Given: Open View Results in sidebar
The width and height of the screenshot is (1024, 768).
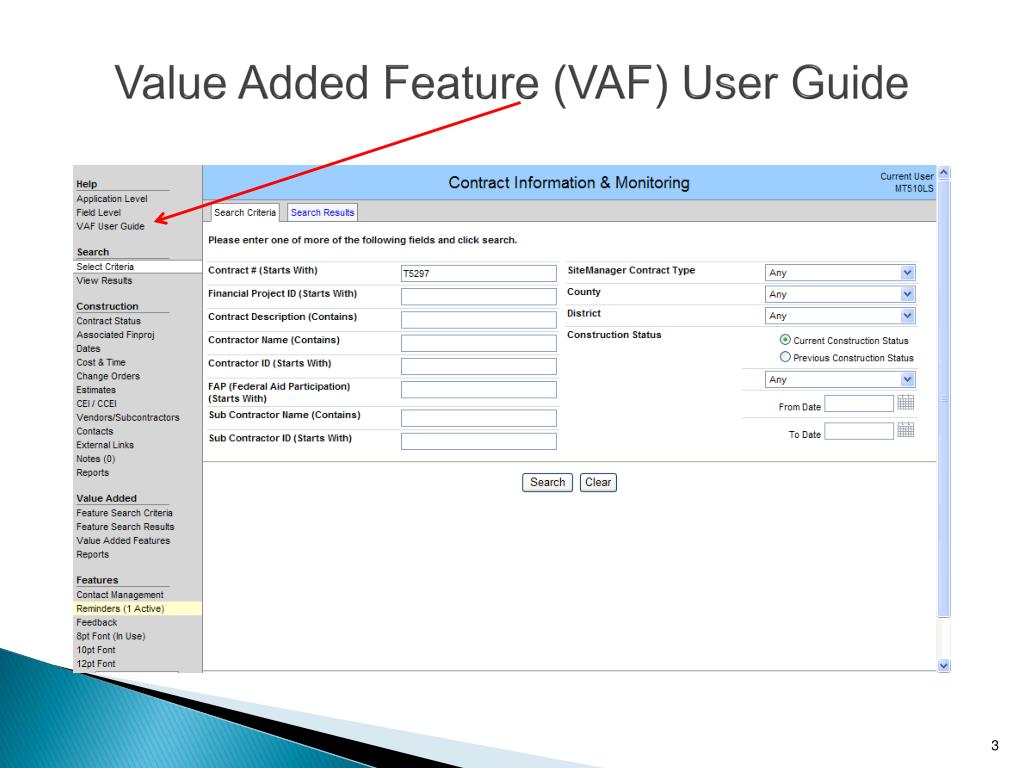Looking at the screenshot, I should (104, 280).
